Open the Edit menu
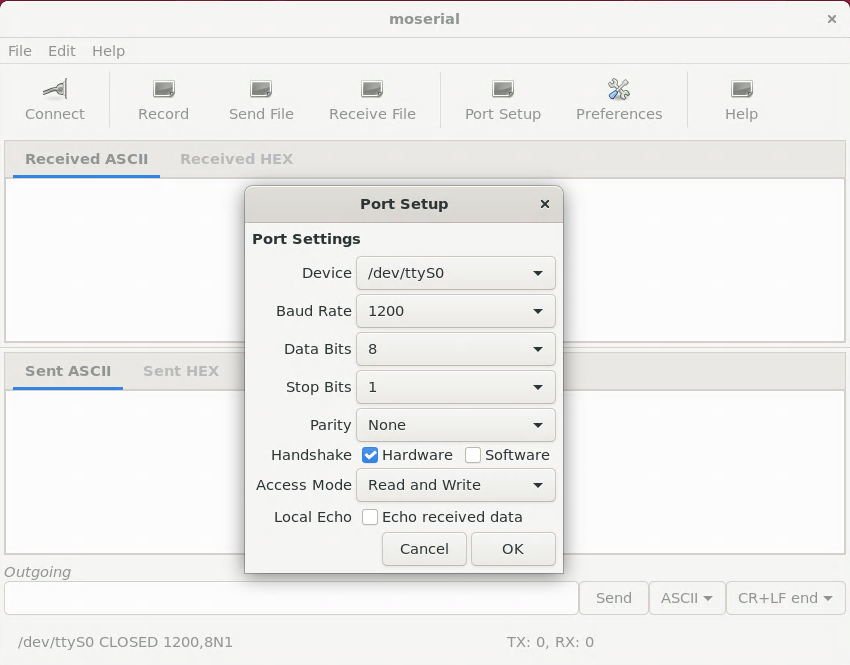The image size is (850, 665). click(x=62, y=51)
